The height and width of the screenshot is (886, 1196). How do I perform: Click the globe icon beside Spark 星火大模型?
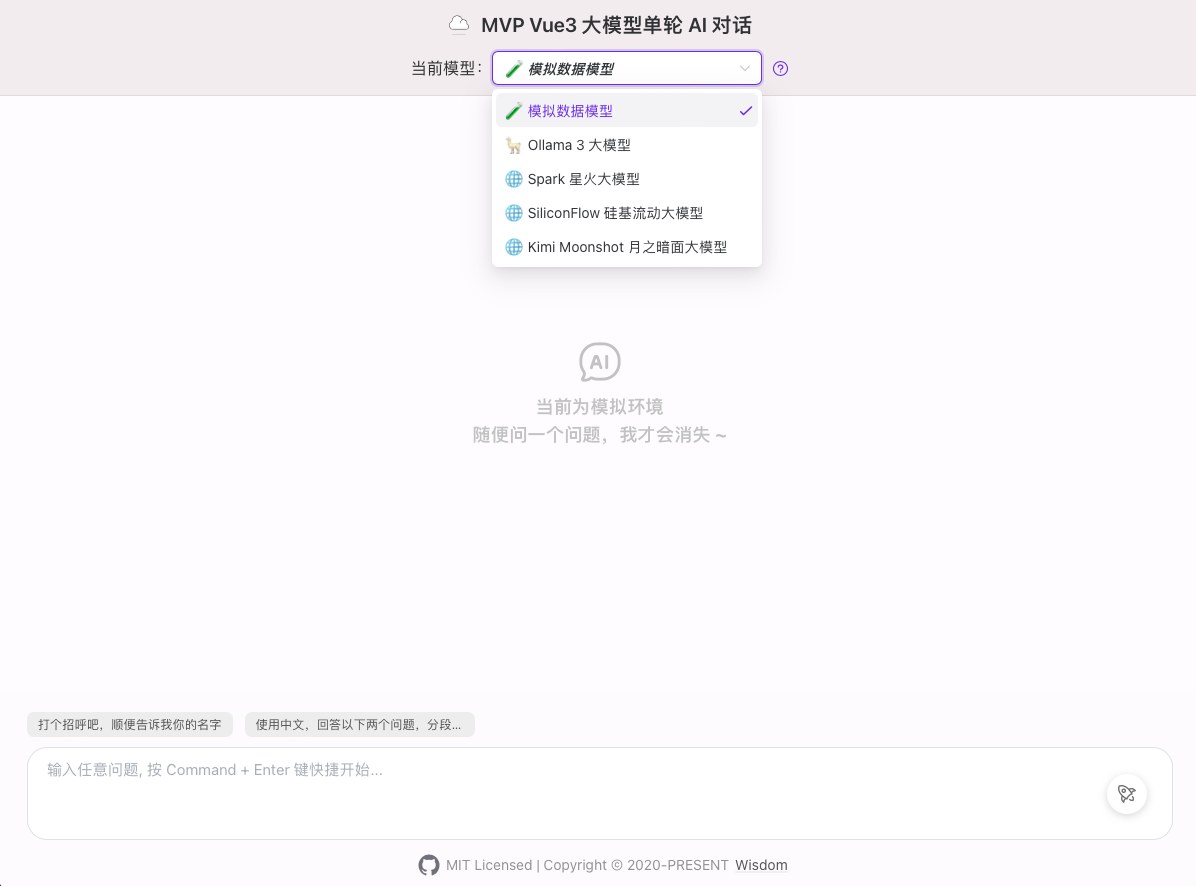513,179
